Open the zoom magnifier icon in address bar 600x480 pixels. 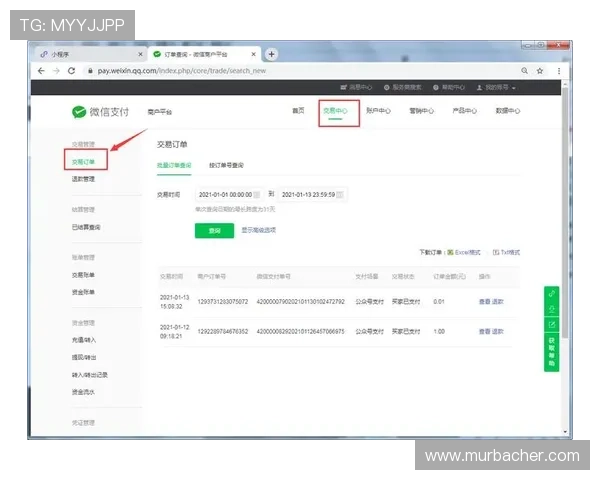pos(524,71)
